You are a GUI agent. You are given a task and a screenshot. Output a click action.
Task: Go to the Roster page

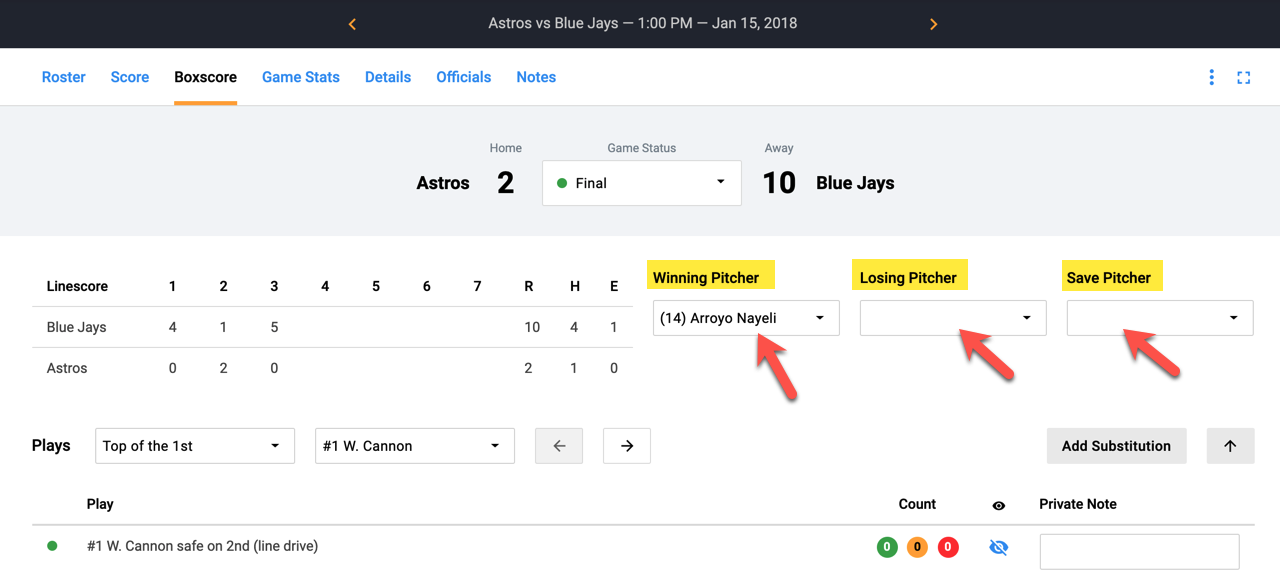[63, 77]
